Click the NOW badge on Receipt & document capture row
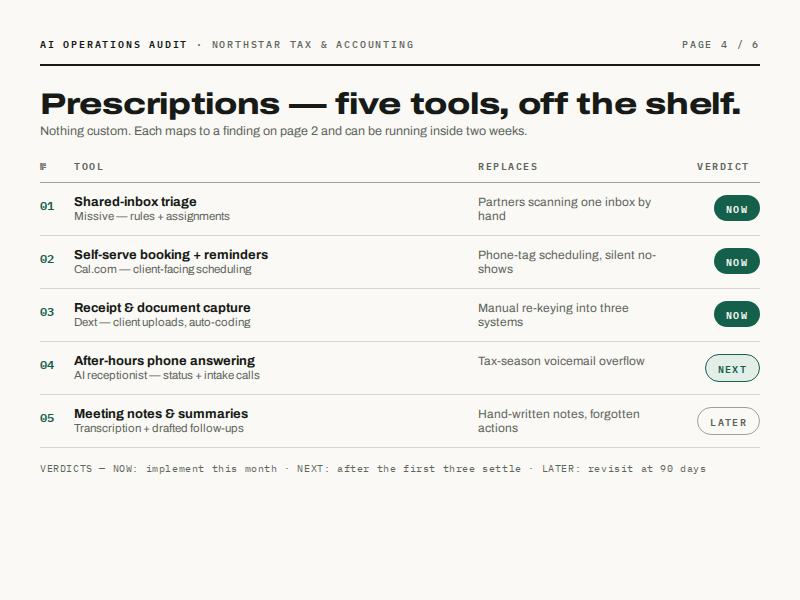Screen dimensions: 800x600 click(x=737, y=315)
